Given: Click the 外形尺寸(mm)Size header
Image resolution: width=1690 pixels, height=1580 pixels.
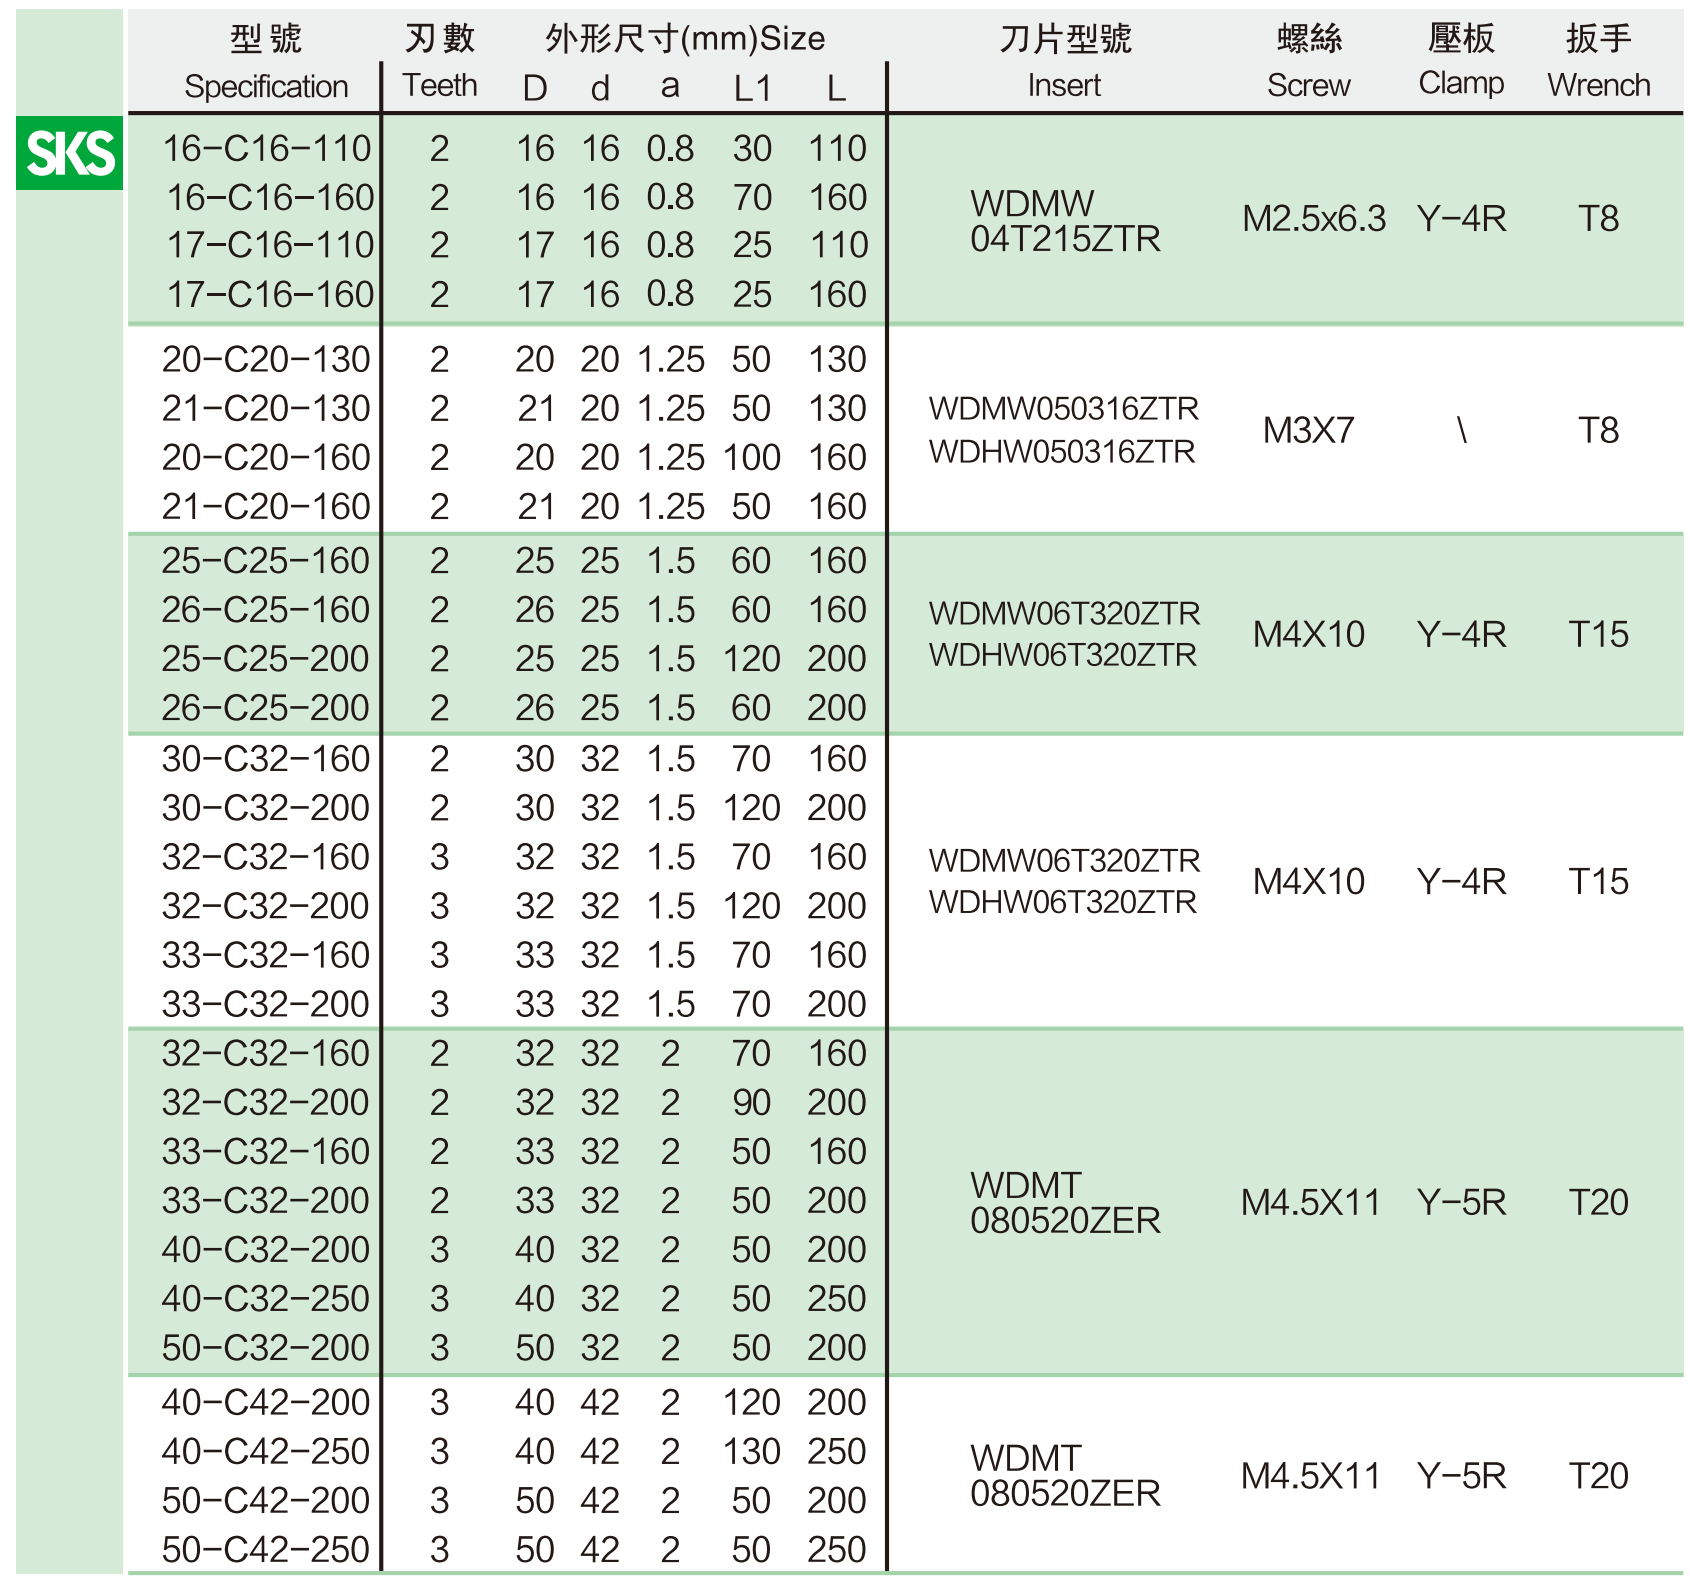Looking at the screenshot, I should tap(685, 38).
